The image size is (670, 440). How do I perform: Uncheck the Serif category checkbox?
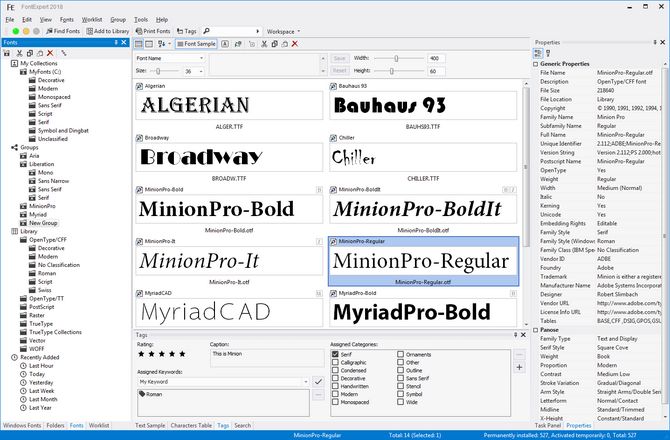(x=335, y=354)
